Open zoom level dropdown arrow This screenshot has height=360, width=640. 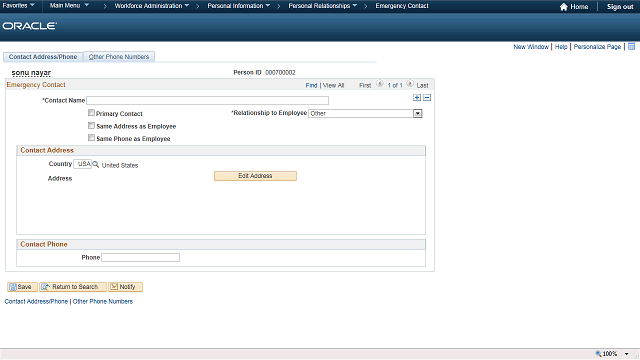click(627, 354)
